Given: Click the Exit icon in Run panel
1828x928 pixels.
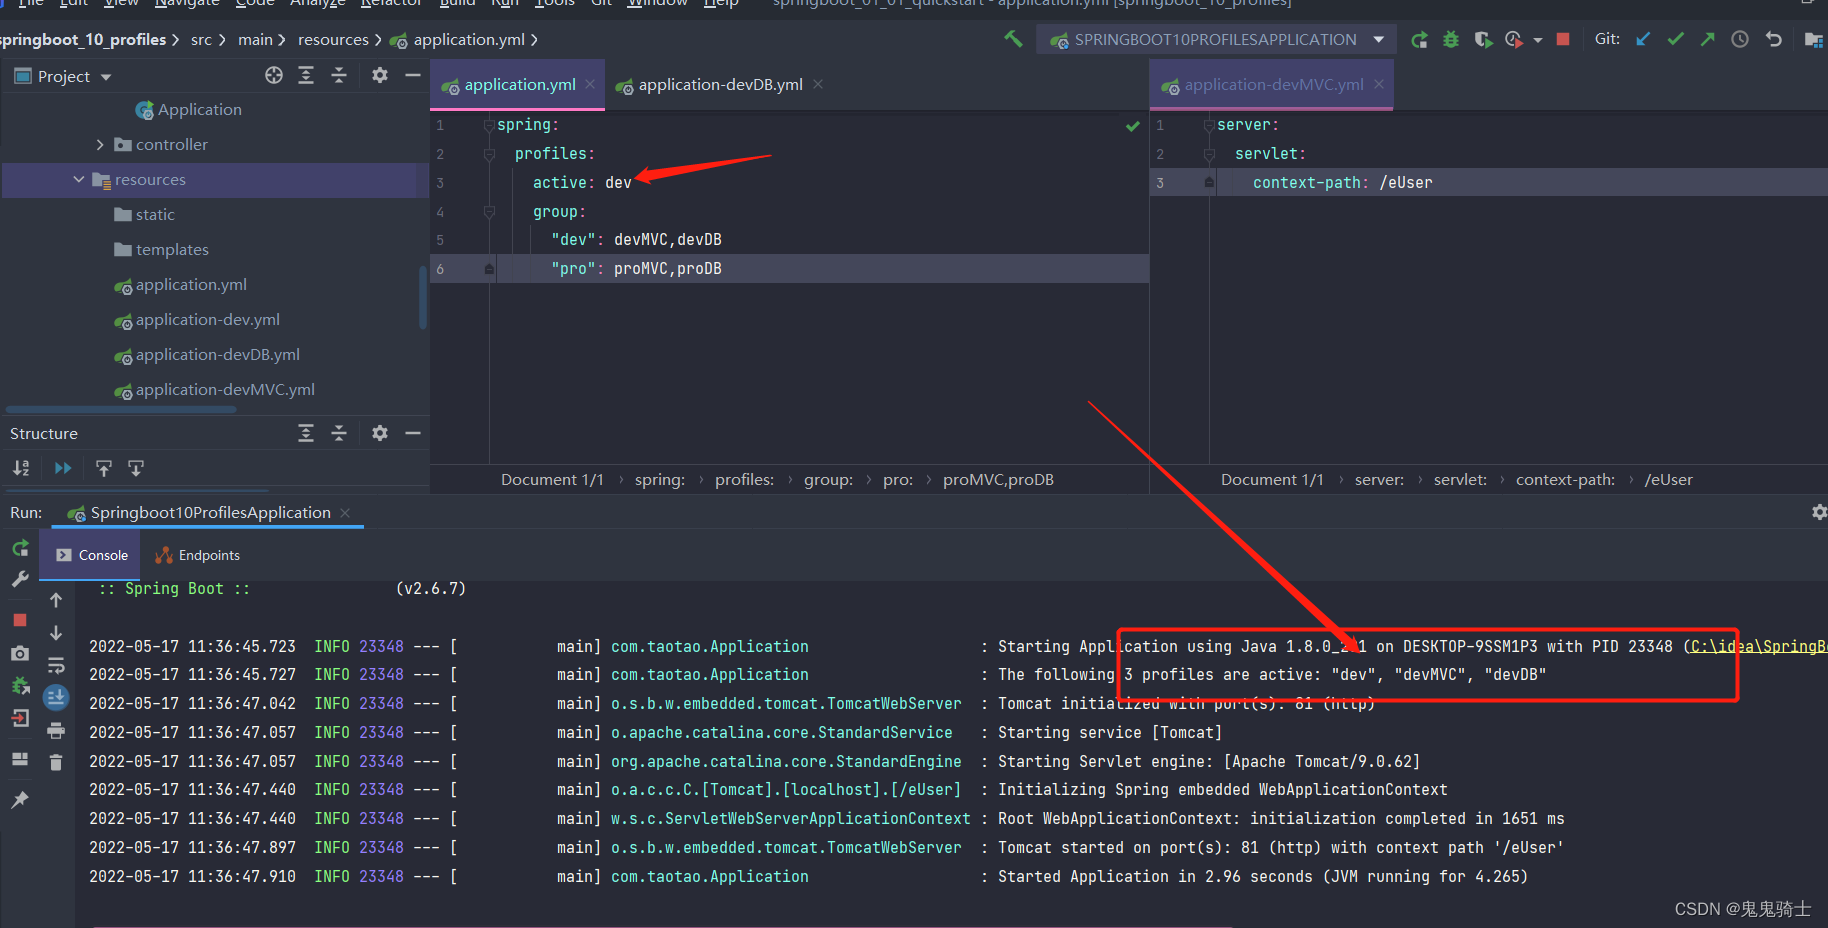Looking at the screenshot, I should [20, 718].
